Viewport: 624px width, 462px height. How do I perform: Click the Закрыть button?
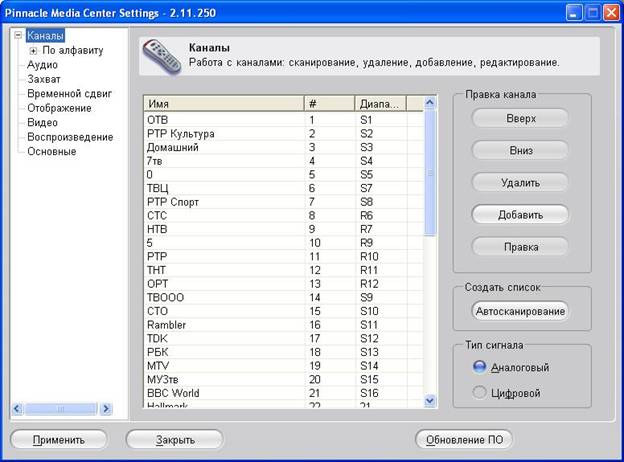click(x=175, y=440)
